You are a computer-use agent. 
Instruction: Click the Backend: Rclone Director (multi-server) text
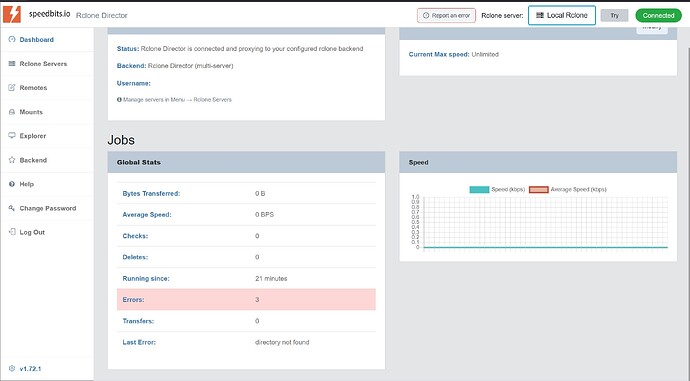175,66
